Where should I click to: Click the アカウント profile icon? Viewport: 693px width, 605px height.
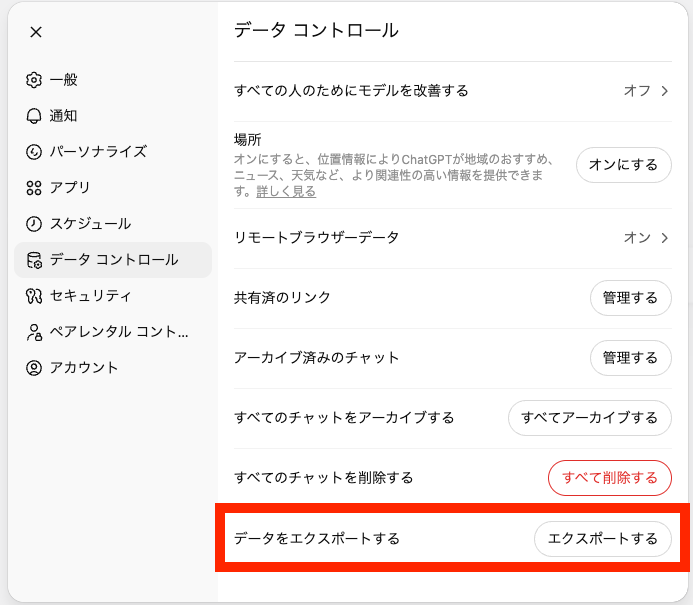34,368
